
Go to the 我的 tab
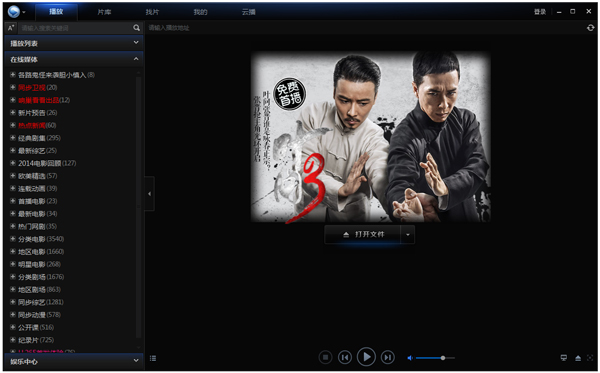coord(200,12)
